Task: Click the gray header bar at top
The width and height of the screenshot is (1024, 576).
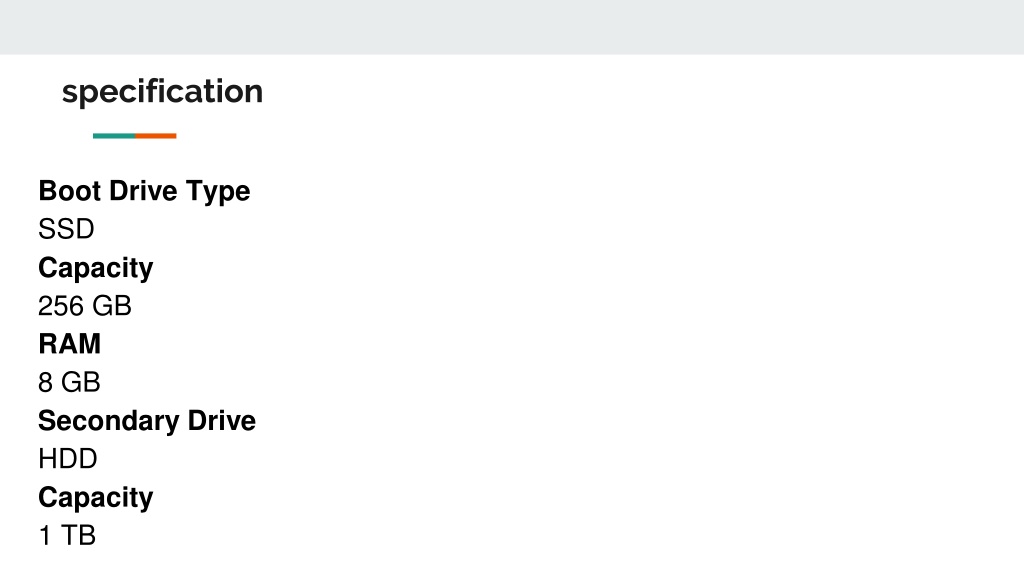Action: (x=512, y=27)
